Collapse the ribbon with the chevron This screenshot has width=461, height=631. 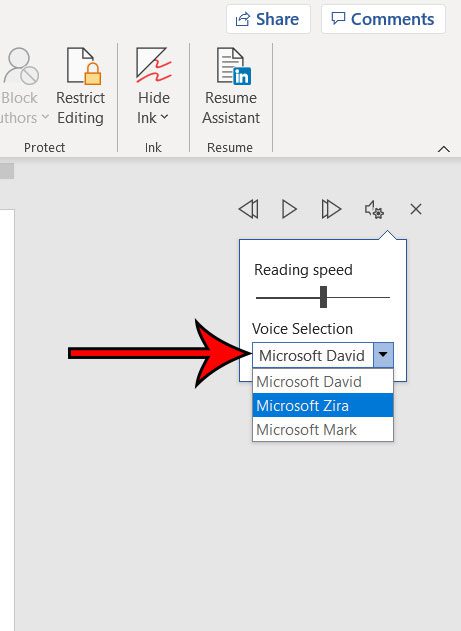tap(443, 149)
